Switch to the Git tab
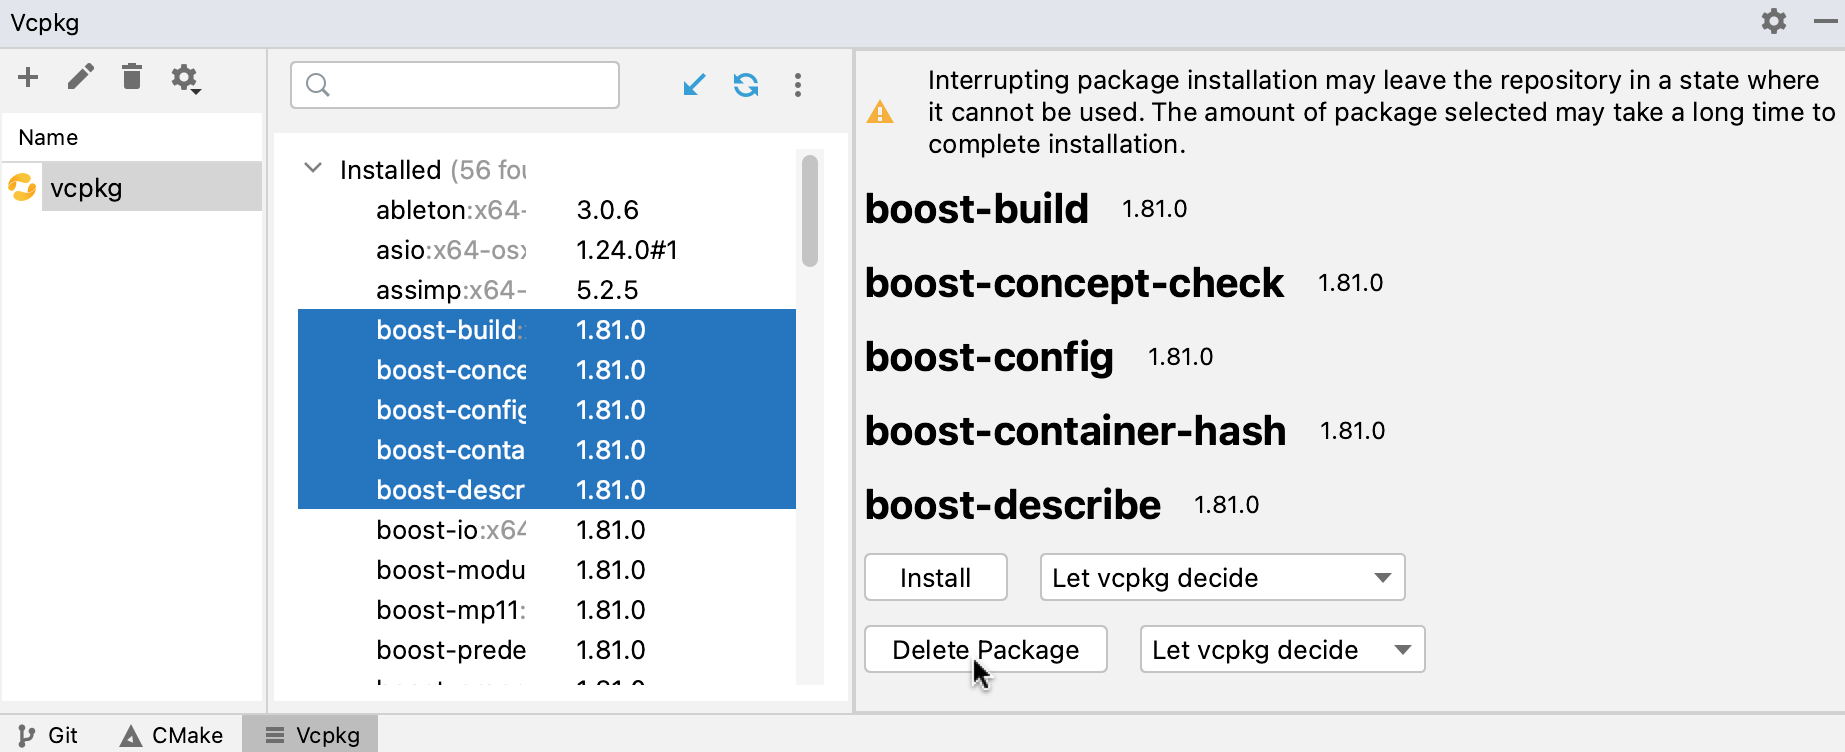The height and width of the screenshot is (752, 1845). coord(48,735)
